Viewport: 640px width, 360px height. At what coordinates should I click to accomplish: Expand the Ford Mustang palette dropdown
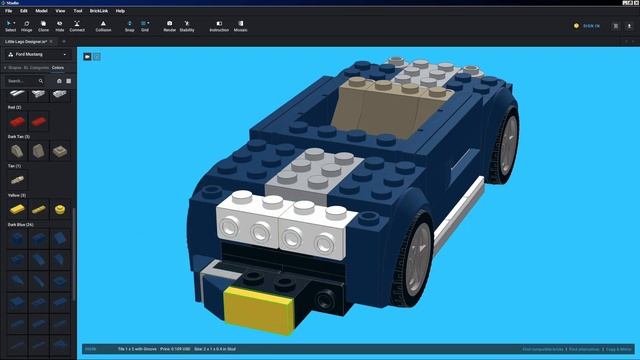coord(38,54)
